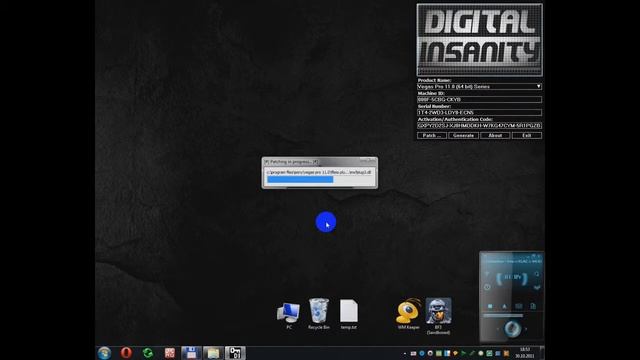Click the red taskbar icon next to sync arrows
This screenshot has height=360, width=640.
pyautogui.click(x=170, y=353)
